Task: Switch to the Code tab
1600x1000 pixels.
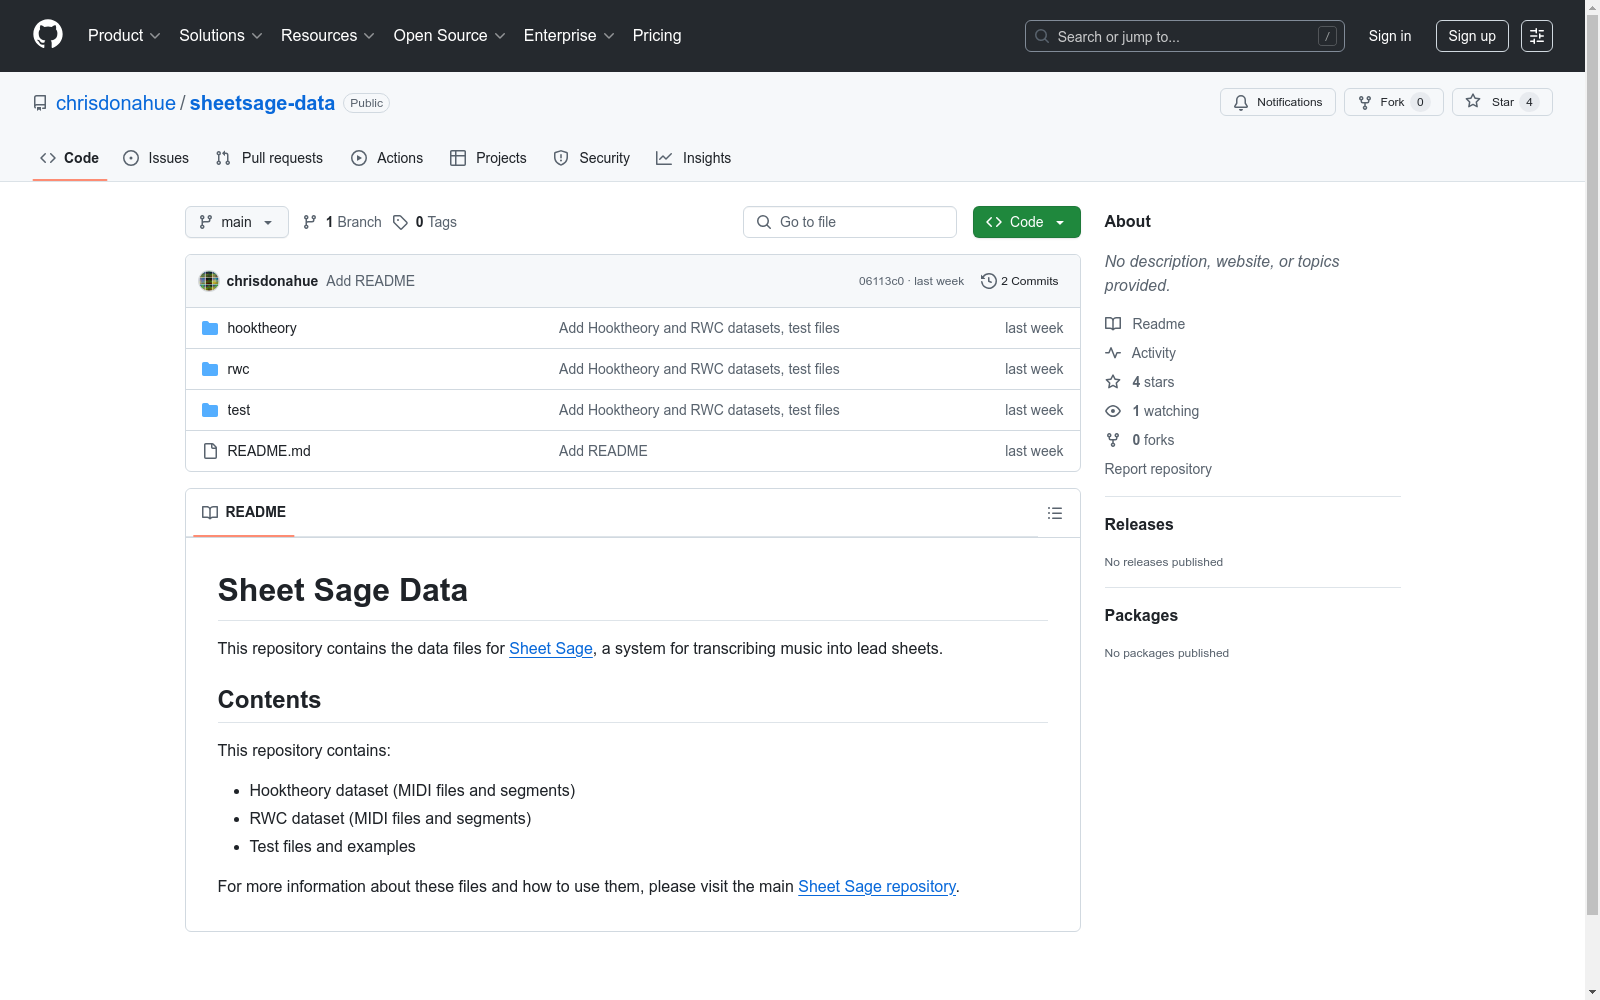Action: 70,158
